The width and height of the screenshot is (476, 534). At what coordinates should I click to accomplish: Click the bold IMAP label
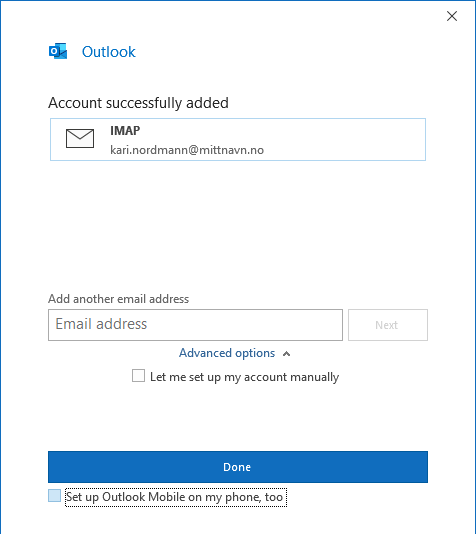point(125,130)
